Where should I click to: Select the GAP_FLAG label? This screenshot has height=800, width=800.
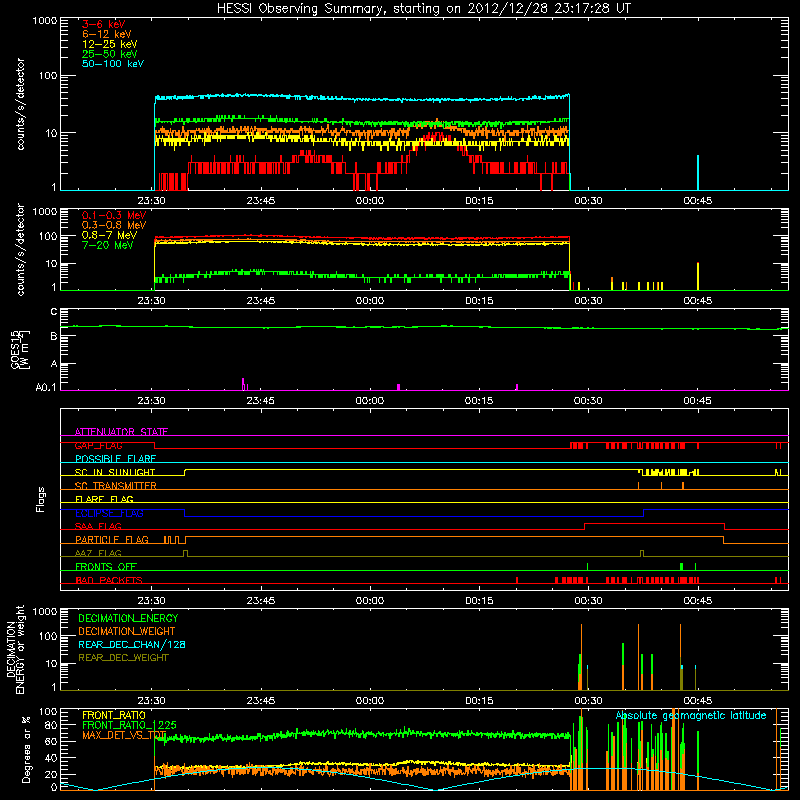98,445
